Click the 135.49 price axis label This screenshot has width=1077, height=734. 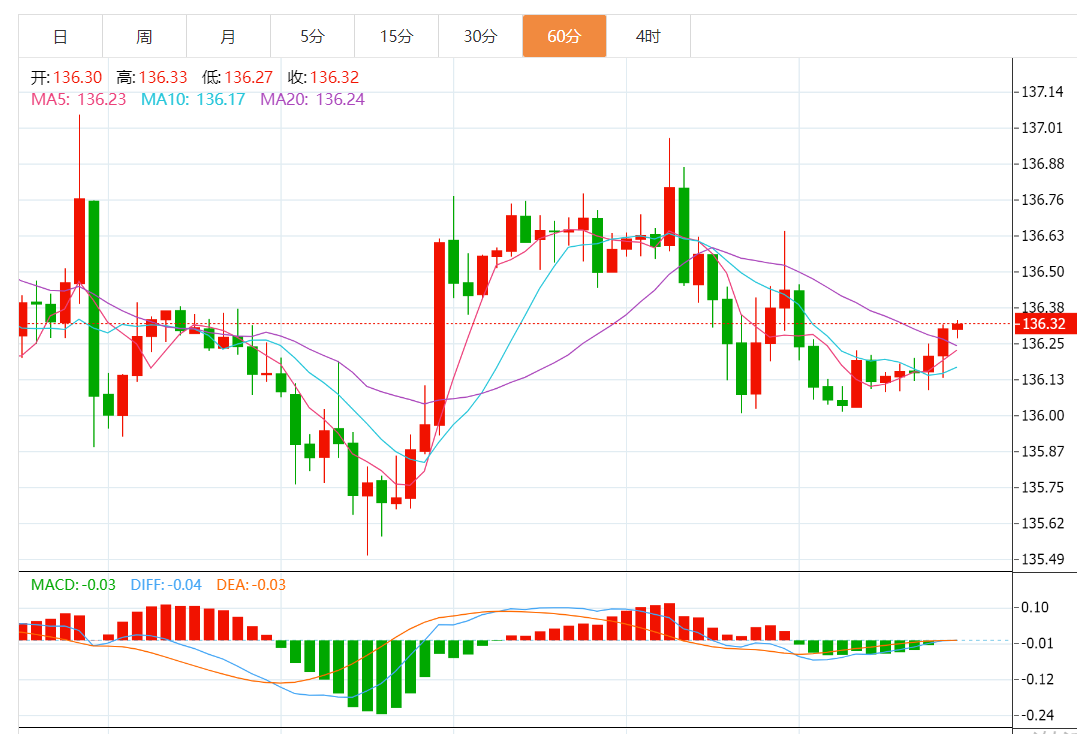click(1042, 559)
